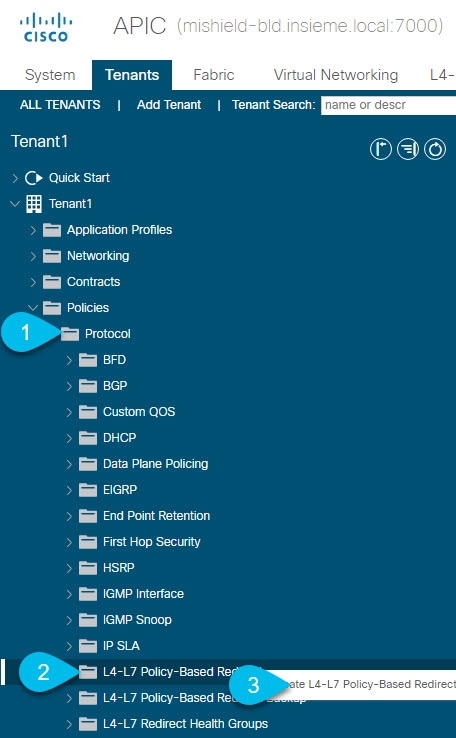This screenshot has height=738, width=456.
Task: Click the Tenant1 building icon
Action: point(34,204)
